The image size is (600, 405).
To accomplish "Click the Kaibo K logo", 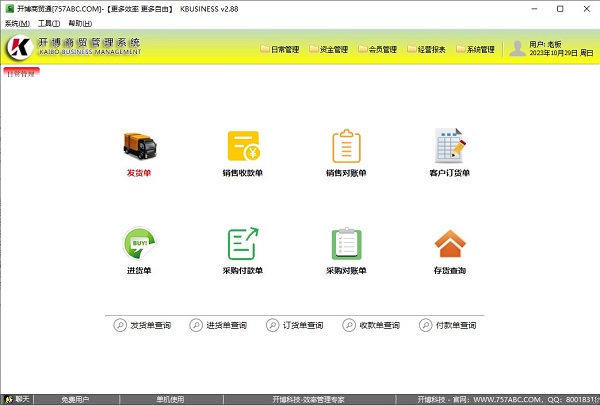I will click(20, 47).
